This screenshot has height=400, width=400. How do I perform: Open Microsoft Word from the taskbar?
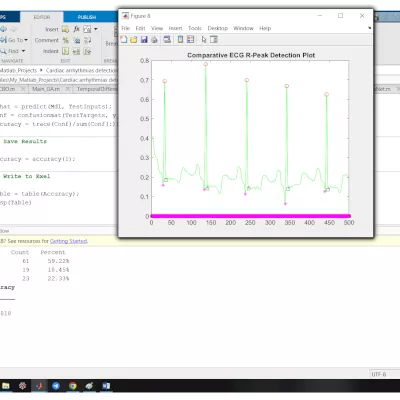click(106, 386)
